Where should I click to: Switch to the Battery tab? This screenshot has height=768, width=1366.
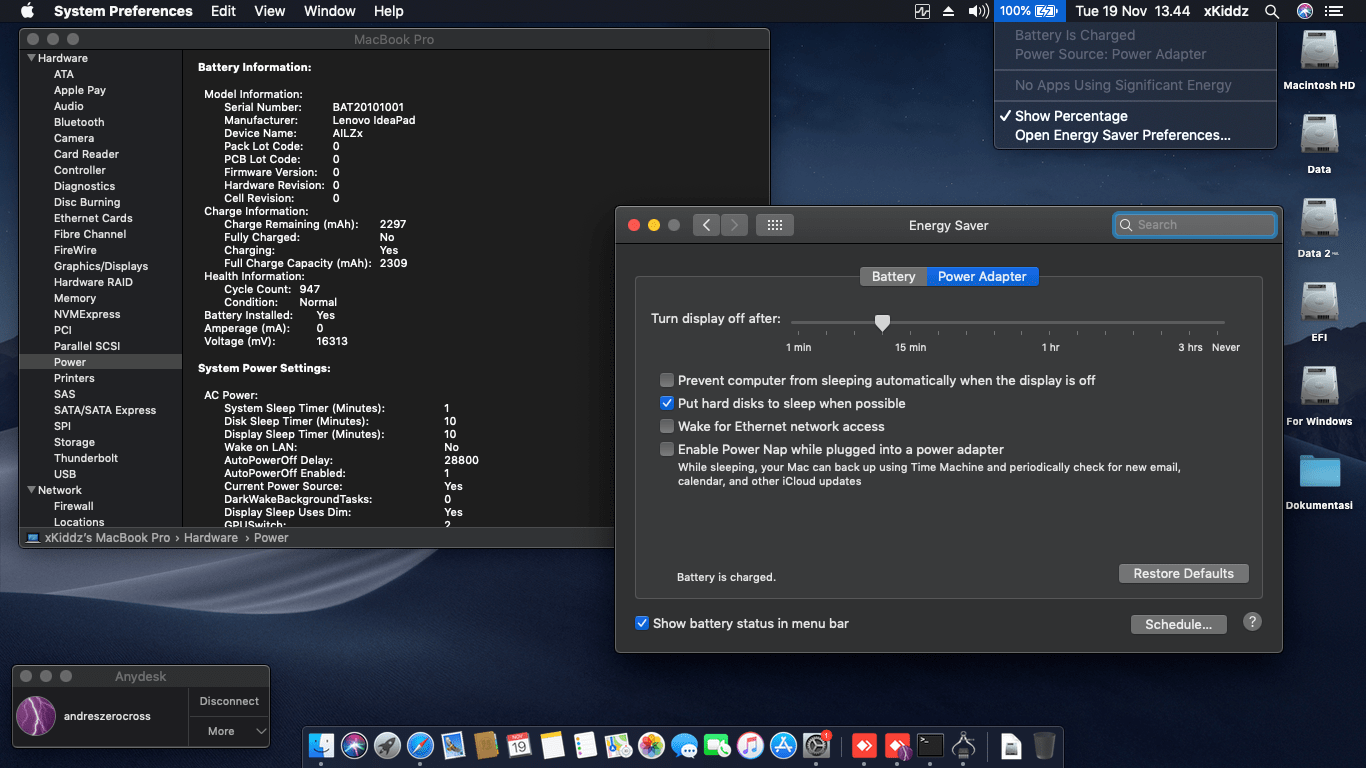click(x=893, y=277)
